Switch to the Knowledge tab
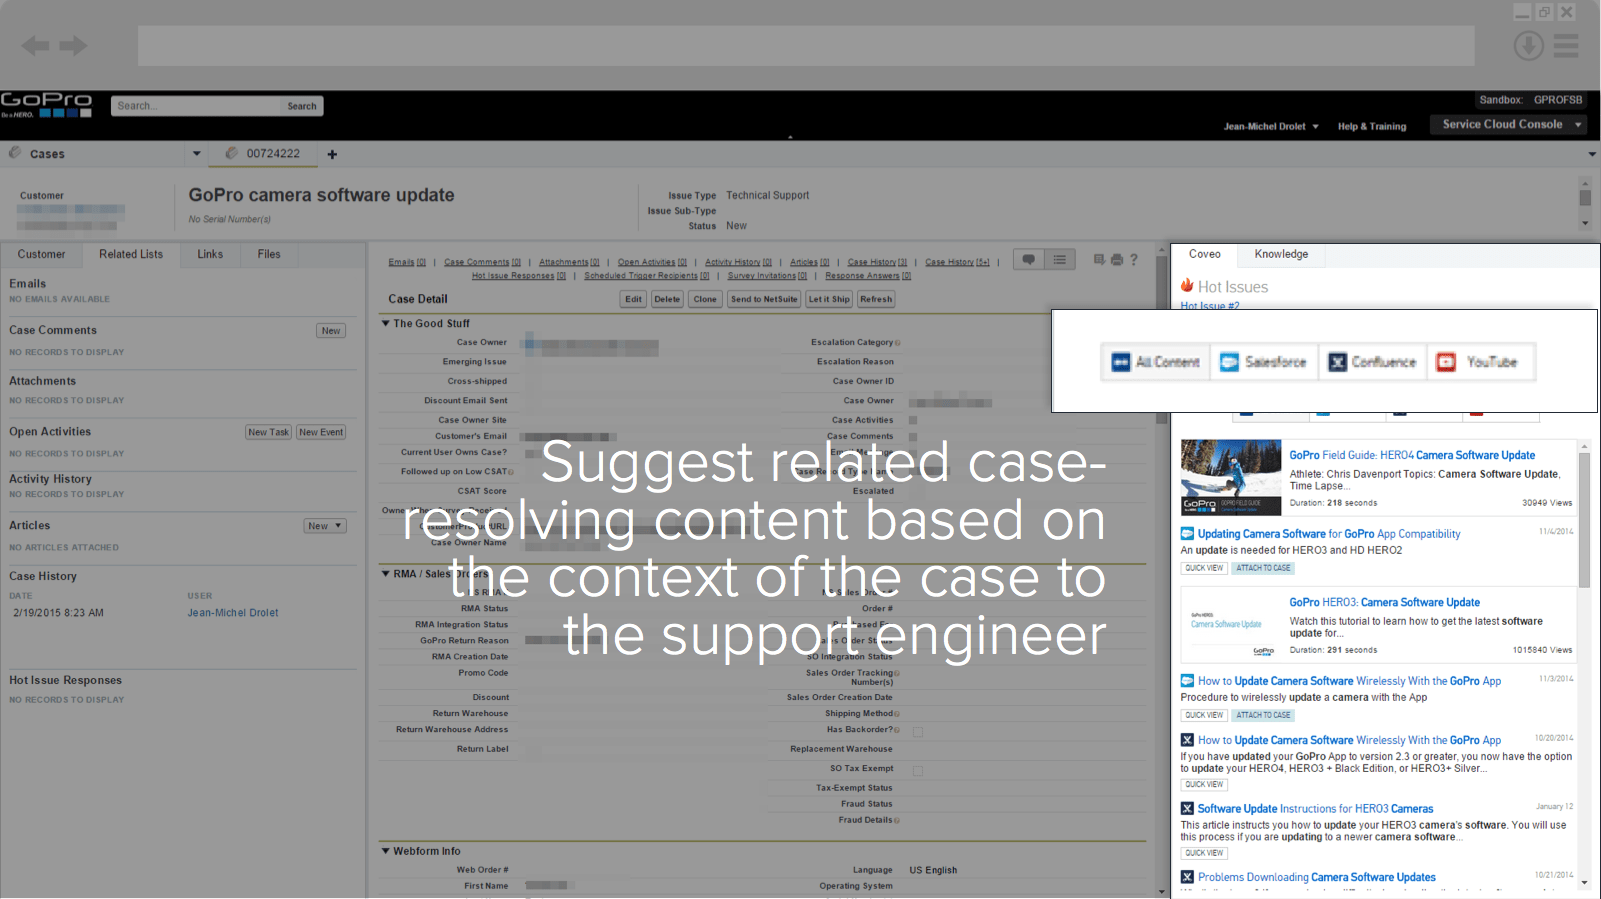Screen dimensions: 1601x899 tap(1281, 254)
